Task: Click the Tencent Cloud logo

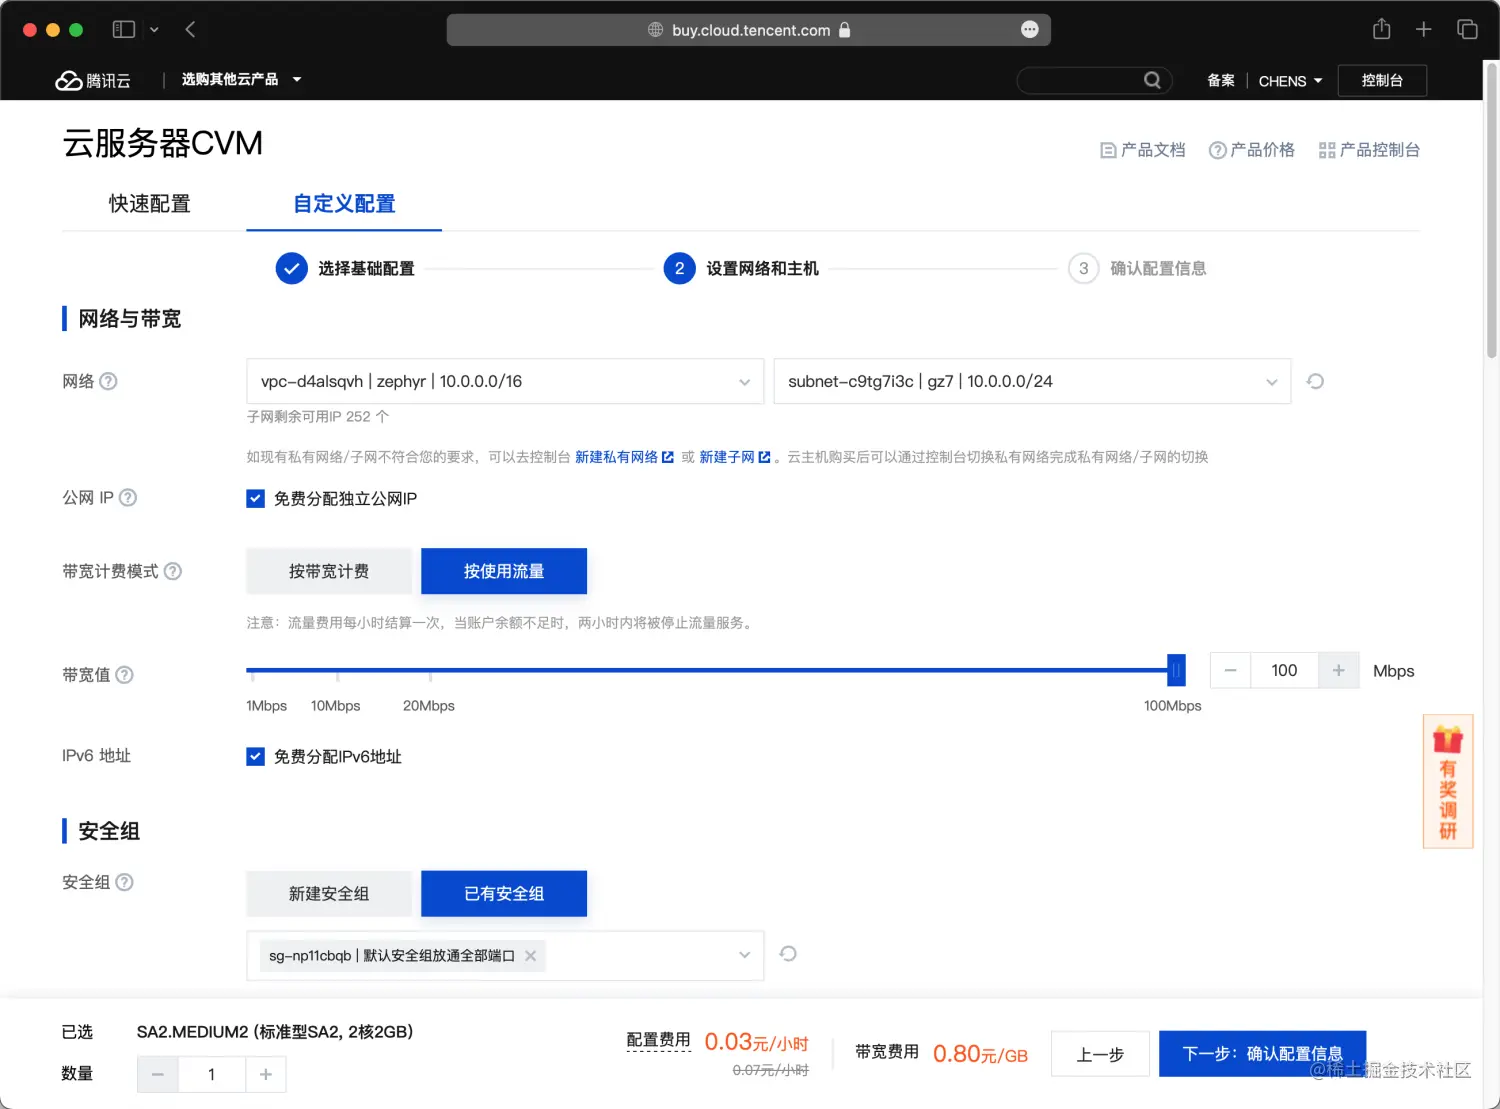Action: [93, 81]
